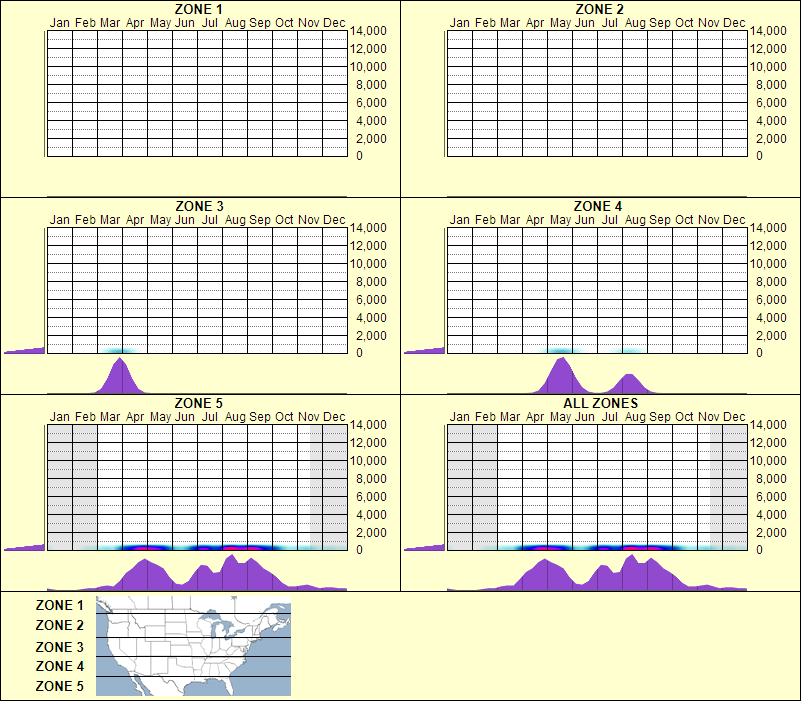This screenshot has height=701, width=801.
Task: Click the Sep label on ZONE 5 chart
Action: tap(260, 417)
